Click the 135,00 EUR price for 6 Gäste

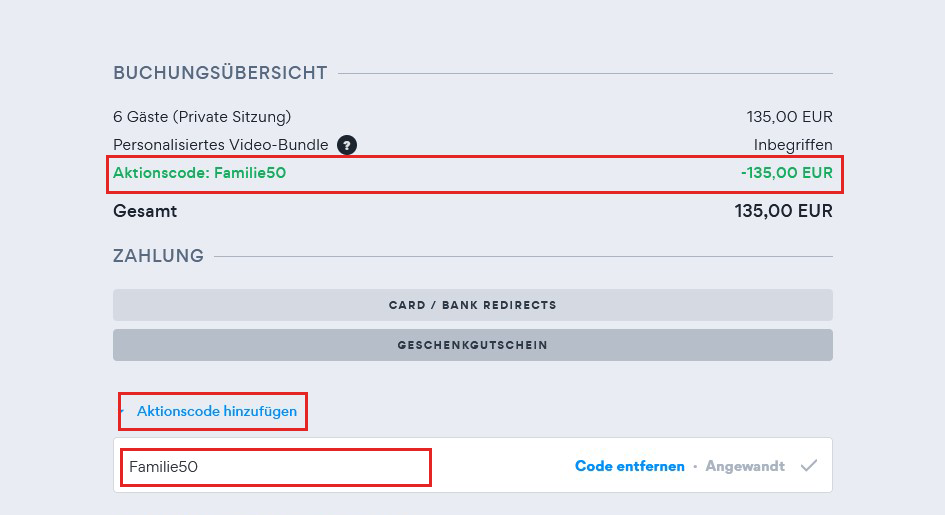point(789,117)
